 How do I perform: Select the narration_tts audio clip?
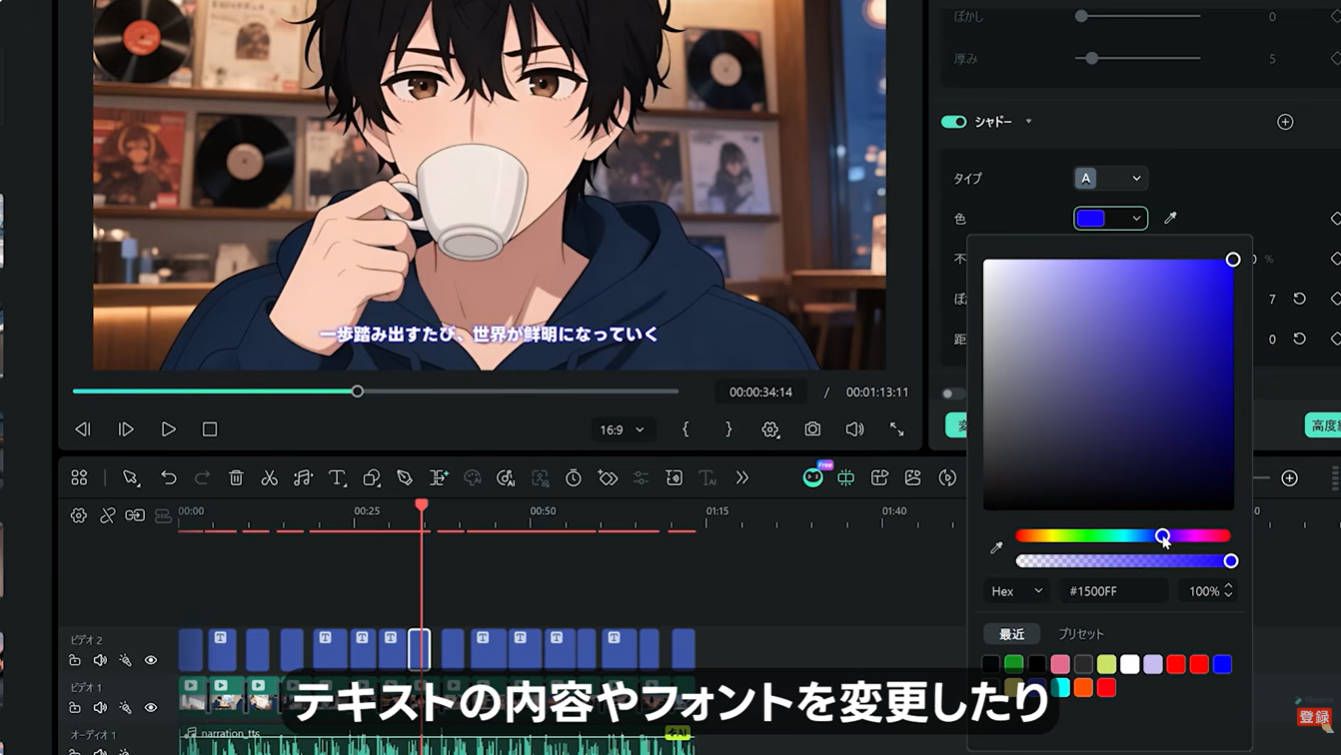436,740
